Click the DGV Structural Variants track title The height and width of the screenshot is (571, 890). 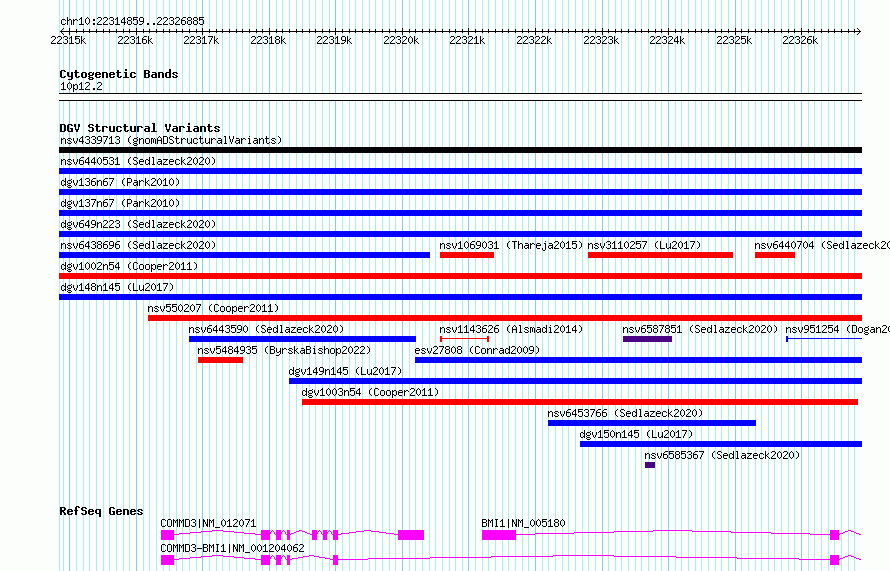(140, 128)
